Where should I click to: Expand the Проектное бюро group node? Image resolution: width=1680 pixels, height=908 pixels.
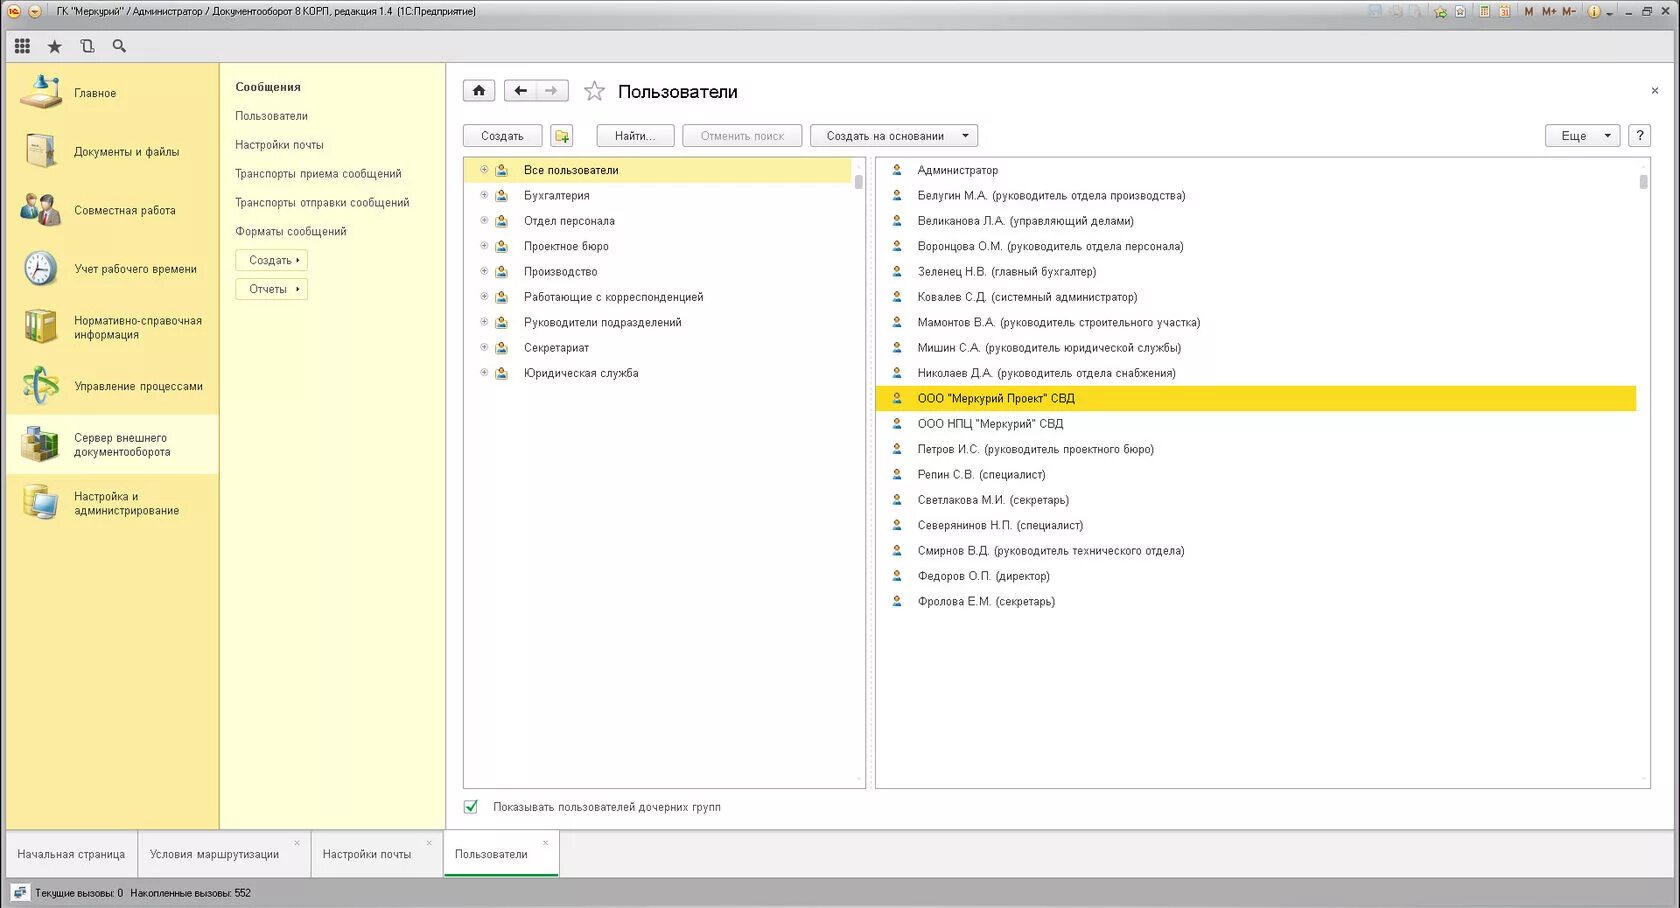(484, 246)
